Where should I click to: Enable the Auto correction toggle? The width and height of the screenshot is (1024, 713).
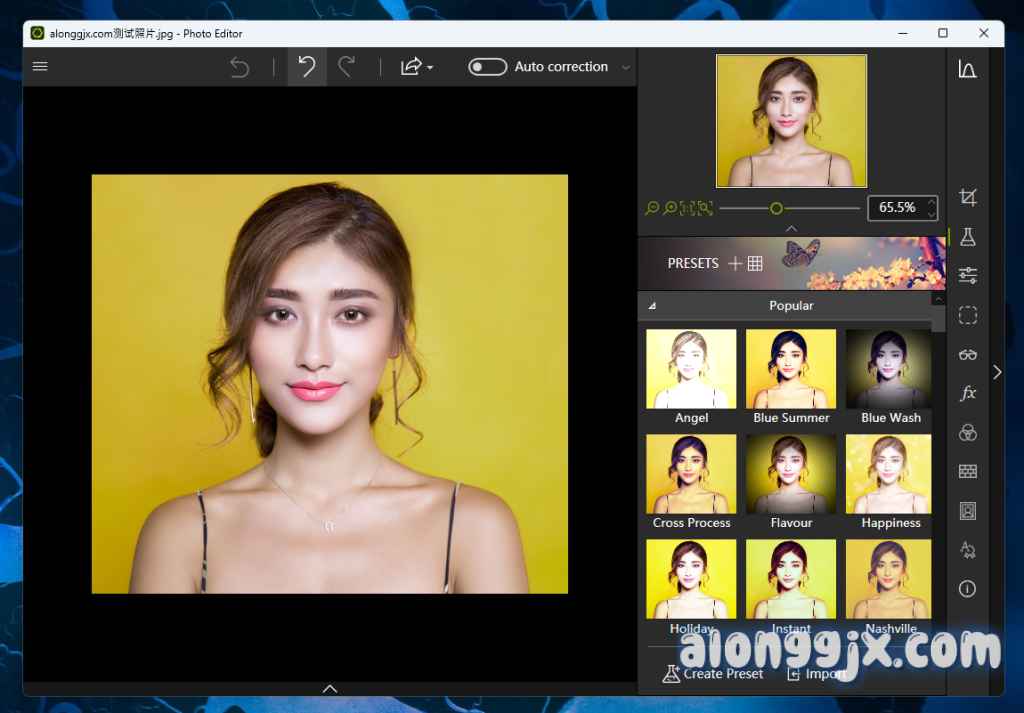[x=488, y=67]
